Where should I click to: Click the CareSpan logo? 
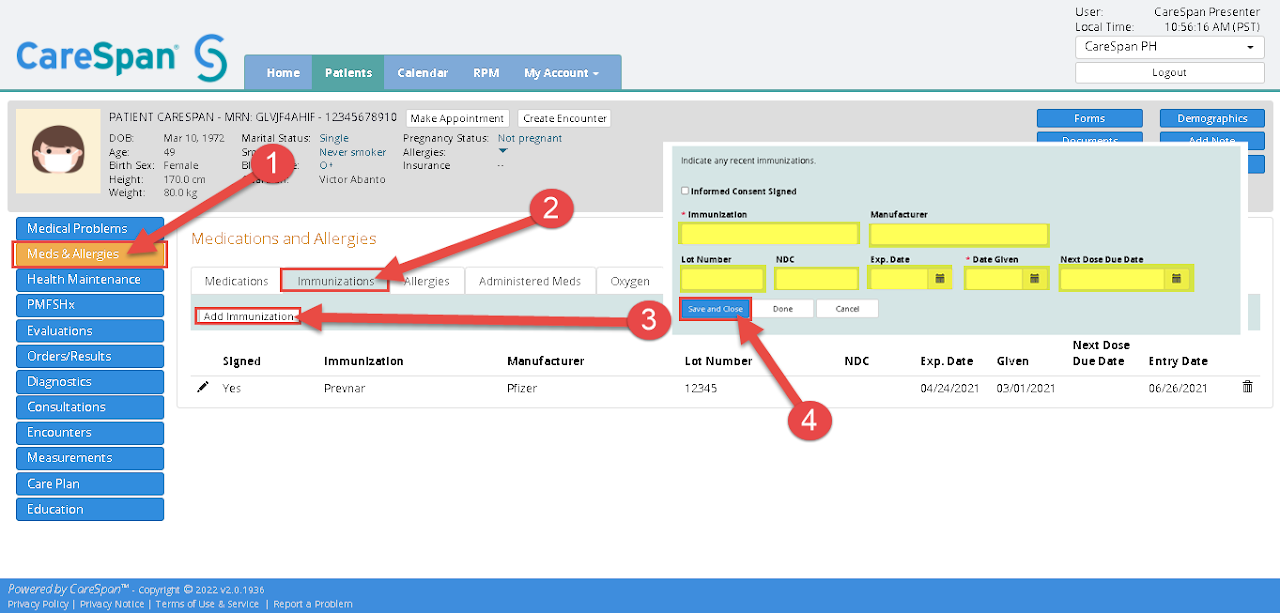[x=122, y=56]
